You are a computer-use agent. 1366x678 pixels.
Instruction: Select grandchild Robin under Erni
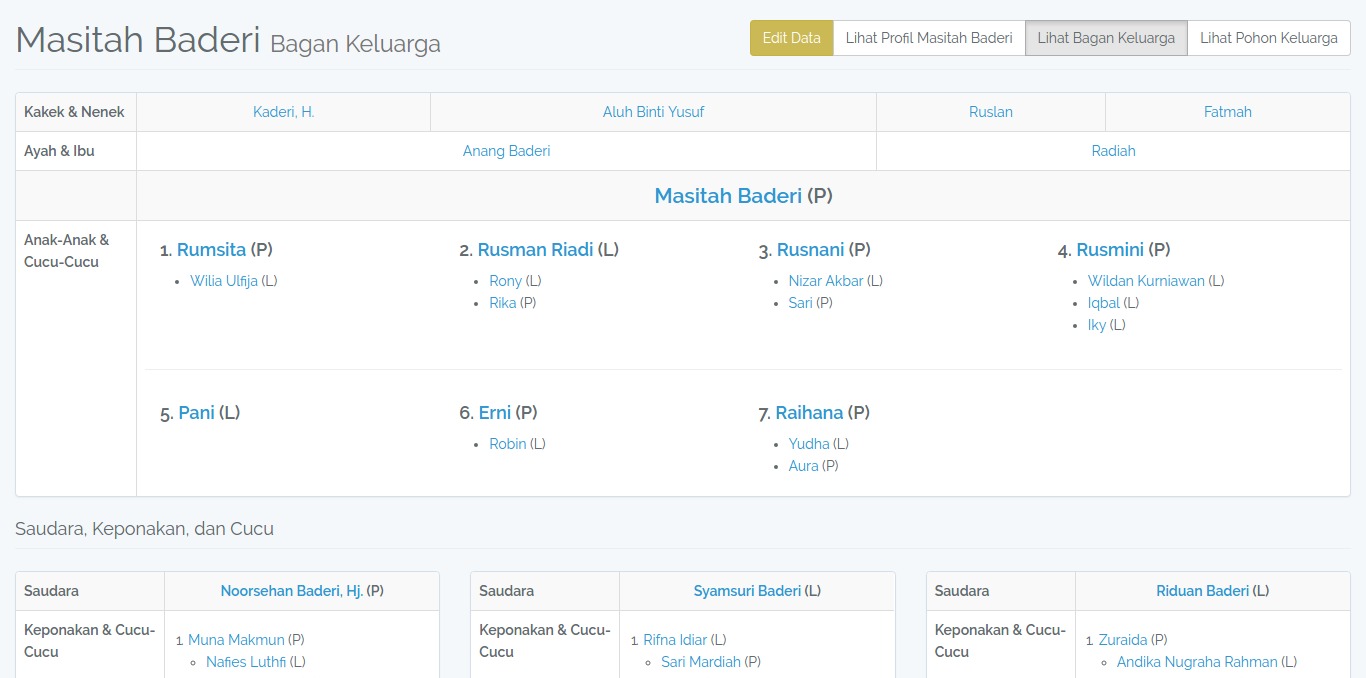pos(507,444)
